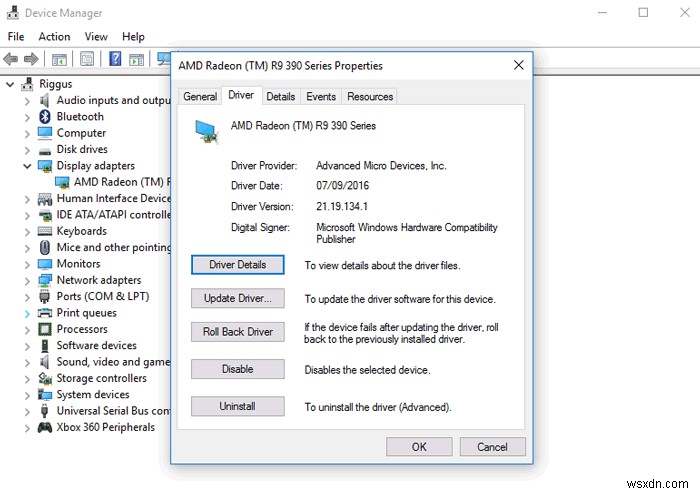The width and height of the screenshot is (700, 494).
Task: Click the Update Driver button
Action: tap(238, 298)
